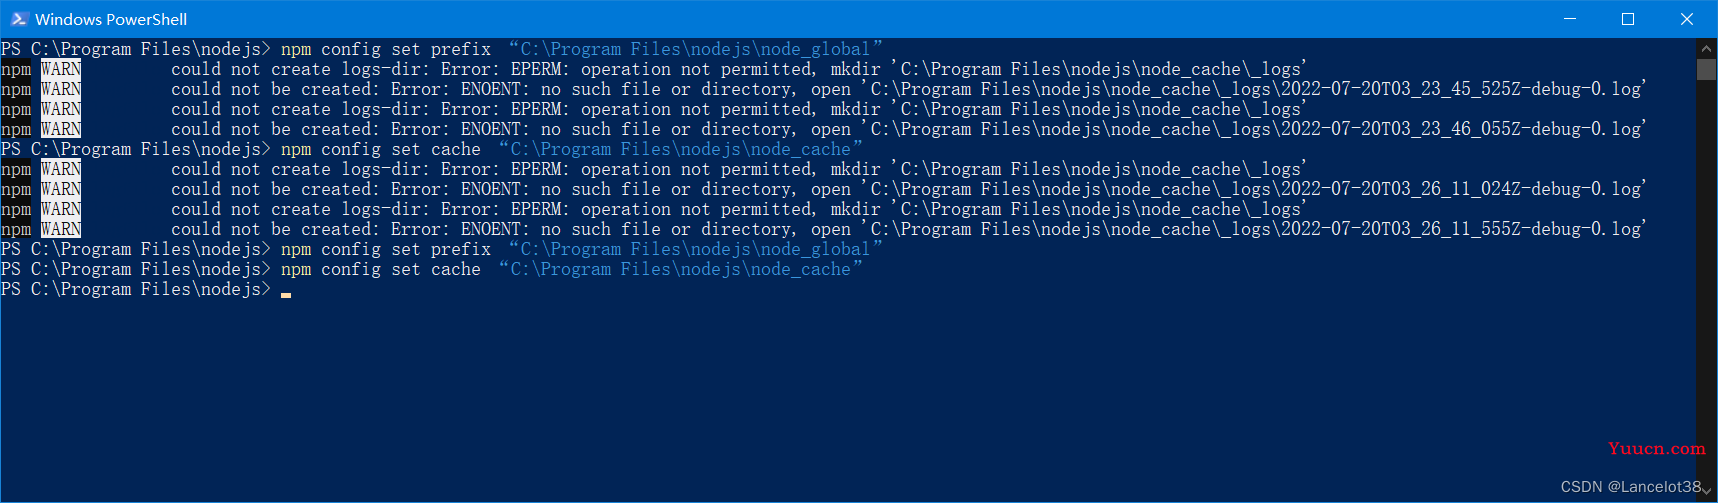Click the first highlighted WARN label

click(61, 69)
